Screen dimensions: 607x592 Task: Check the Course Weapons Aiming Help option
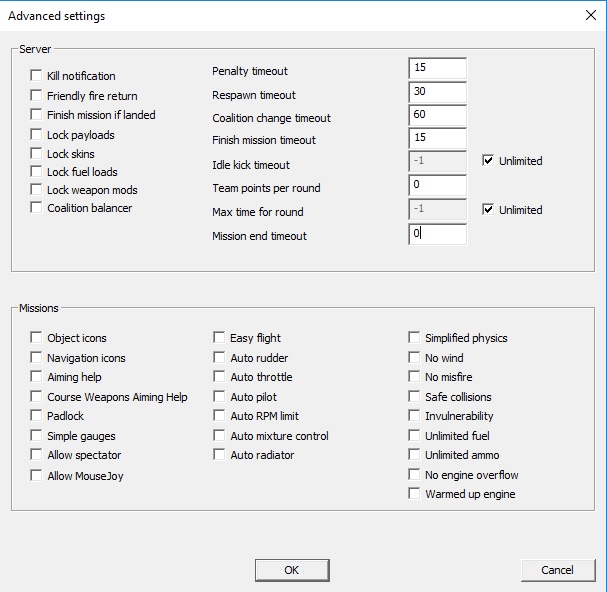[36, 396]
